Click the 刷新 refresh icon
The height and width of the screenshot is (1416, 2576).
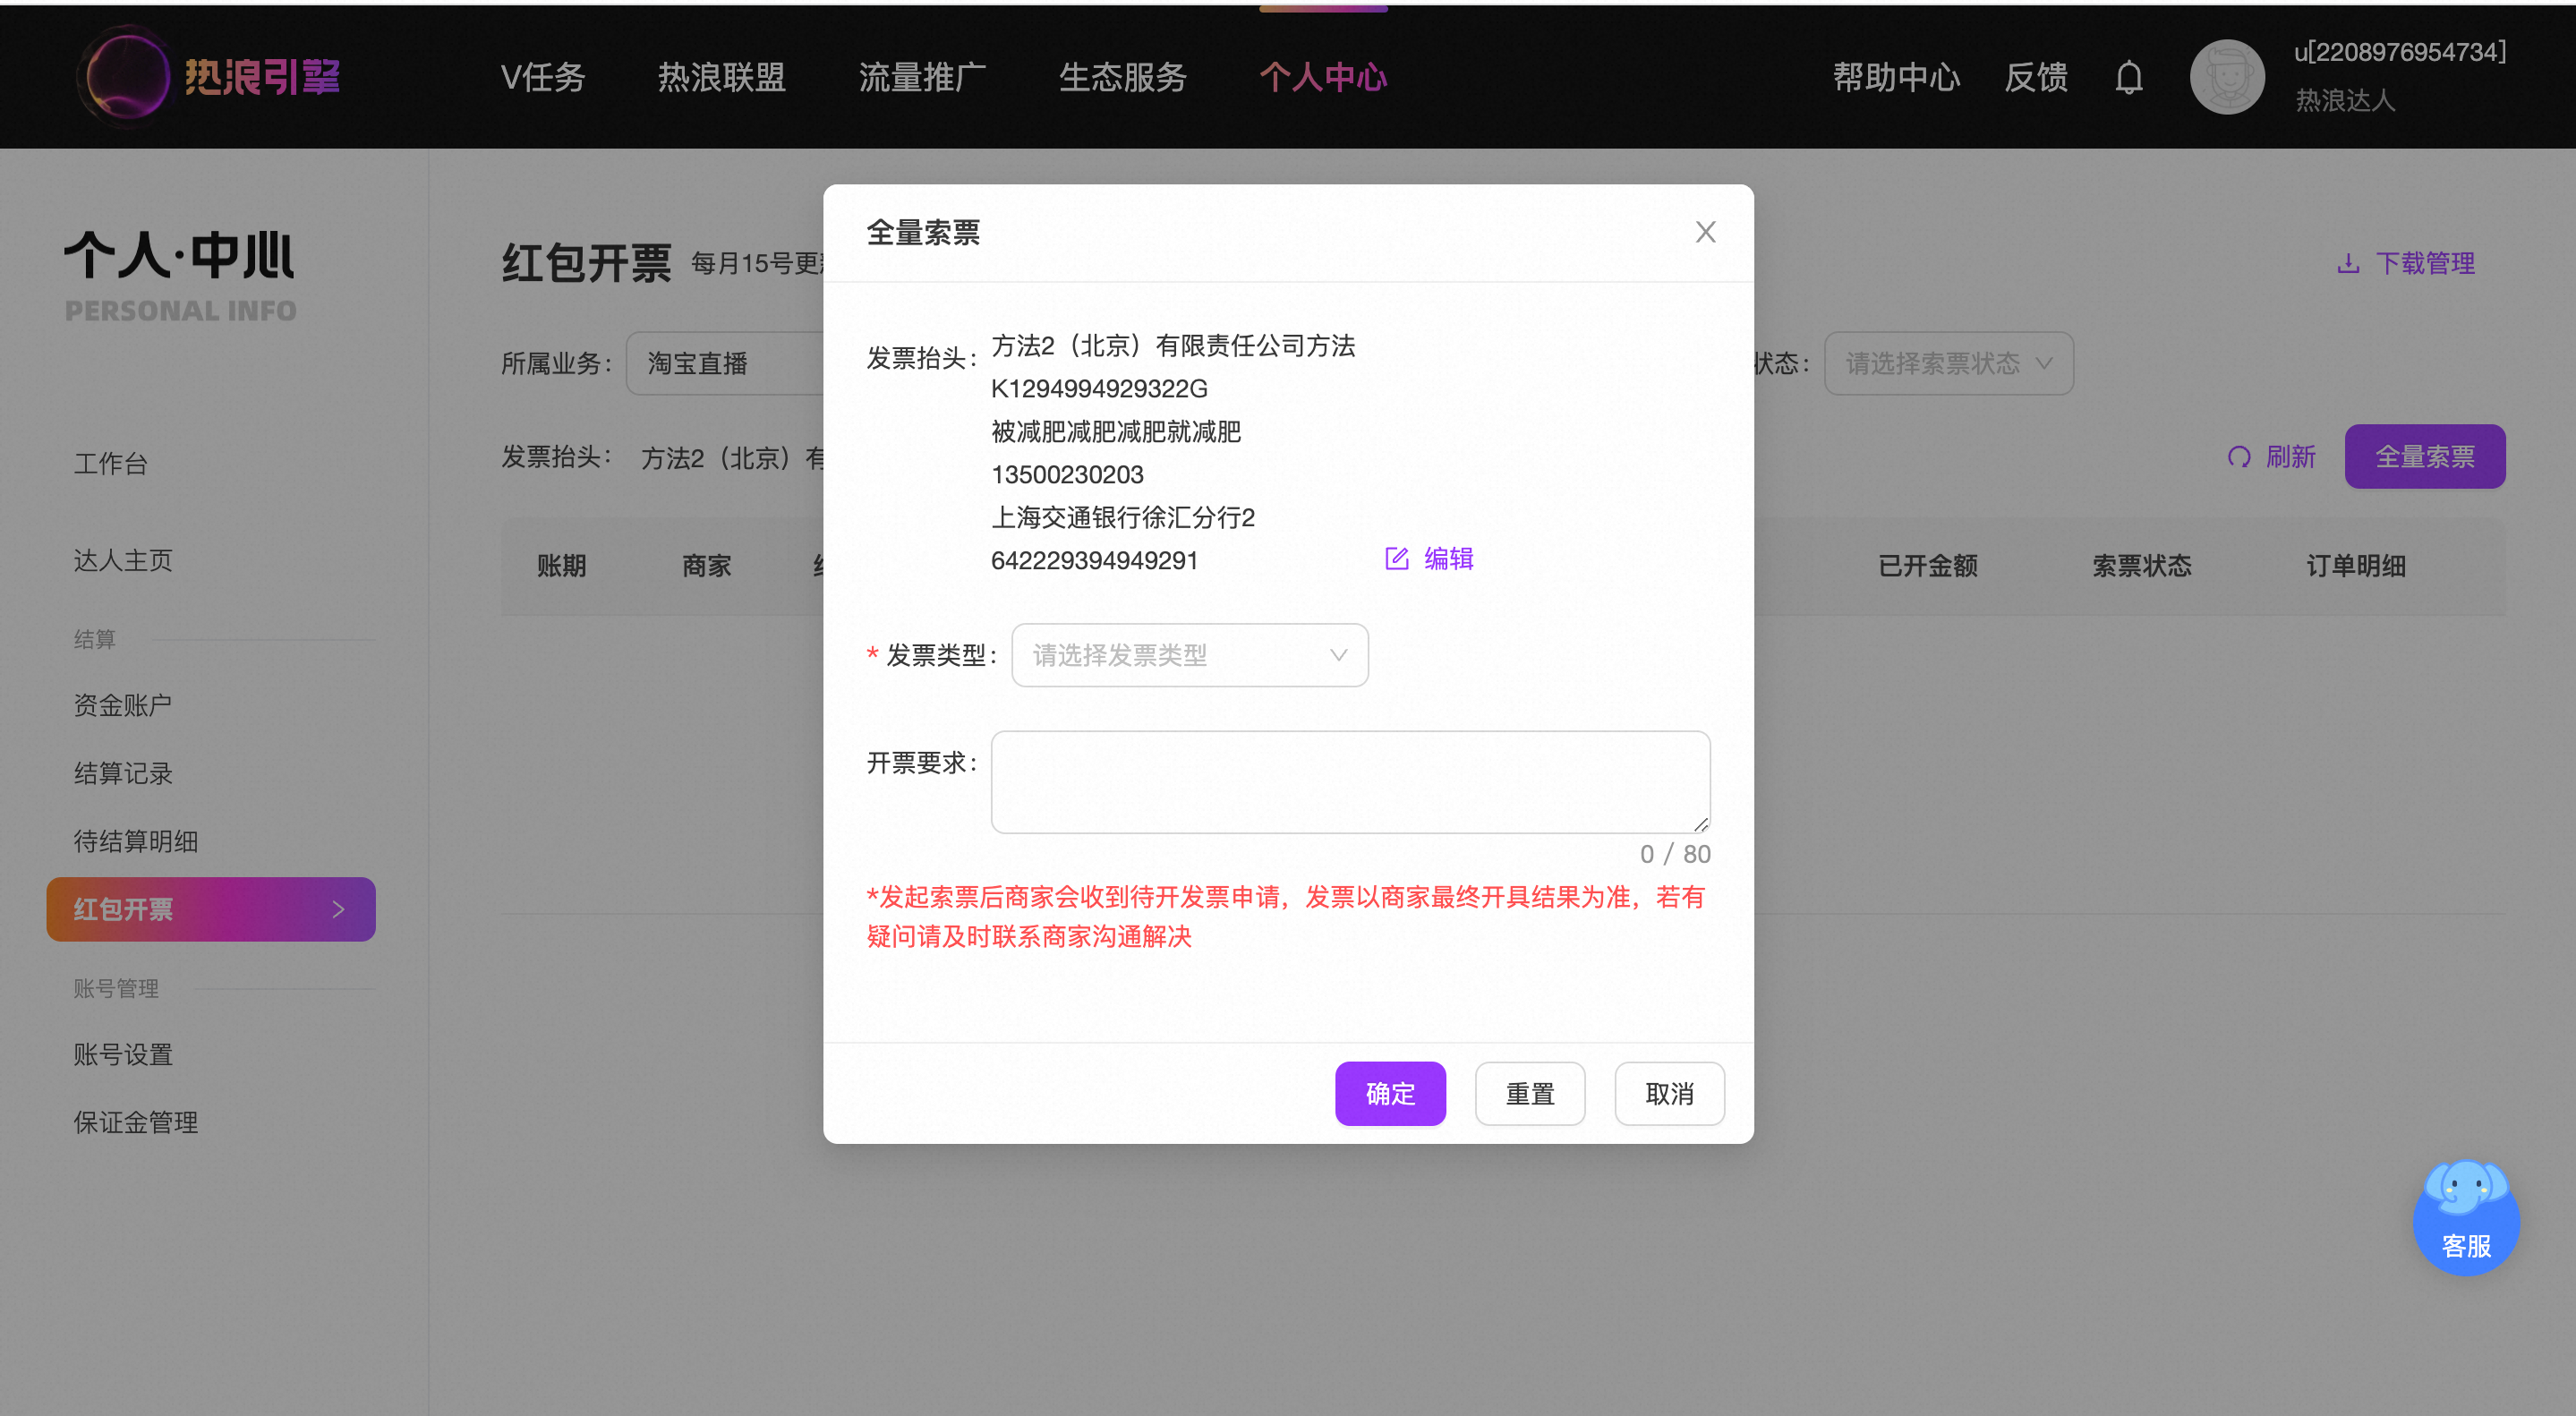point(2238,457)
